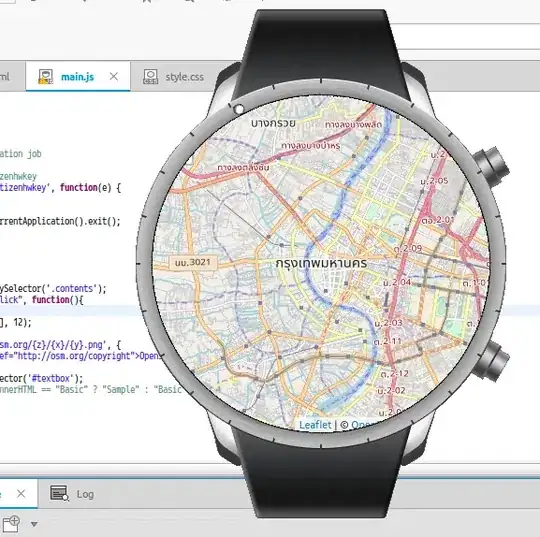Close the main.js tab
Image resolution: width=540 pixels, height=537 pixels.
click(114, 76)
